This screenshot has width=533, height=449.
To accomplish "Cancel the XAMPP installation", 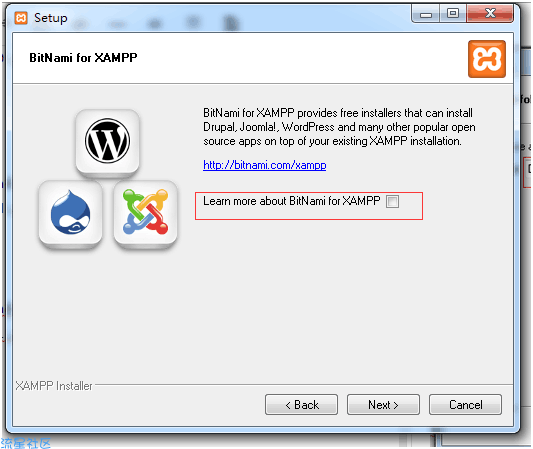I will click(465, 404).
